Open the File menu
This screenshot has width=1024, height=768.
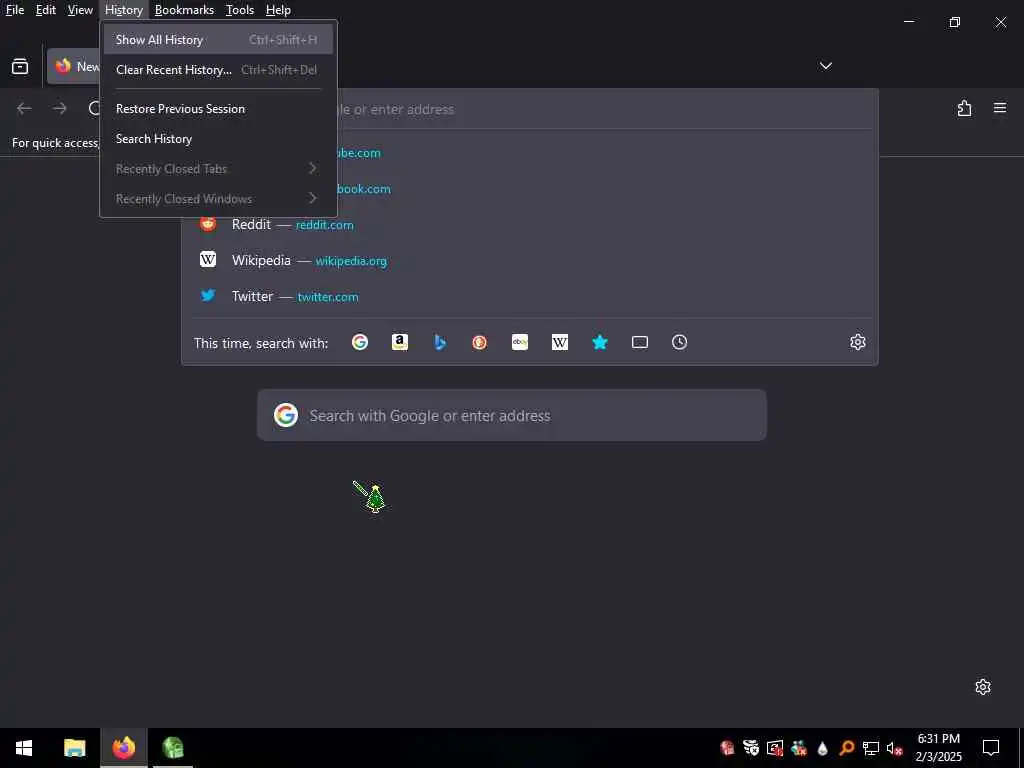[15, 10]
